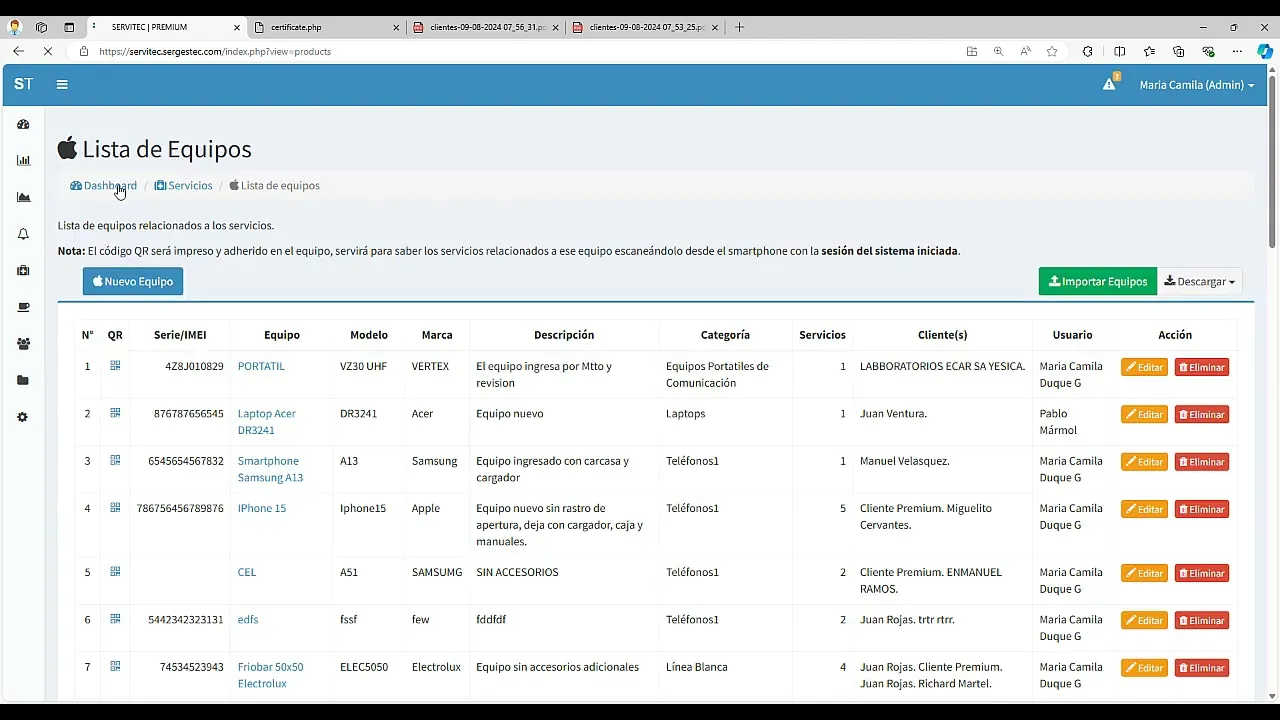
Task: Open the settings gear sidebar icon
Action: coord(23,417)
